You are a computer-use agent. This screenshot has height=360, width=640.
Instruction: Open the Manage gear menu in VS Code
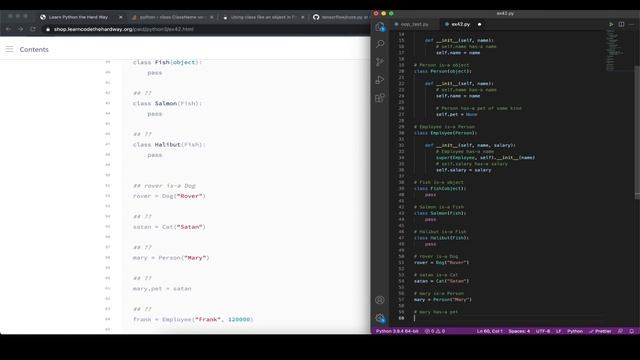[x=380, y=318]
